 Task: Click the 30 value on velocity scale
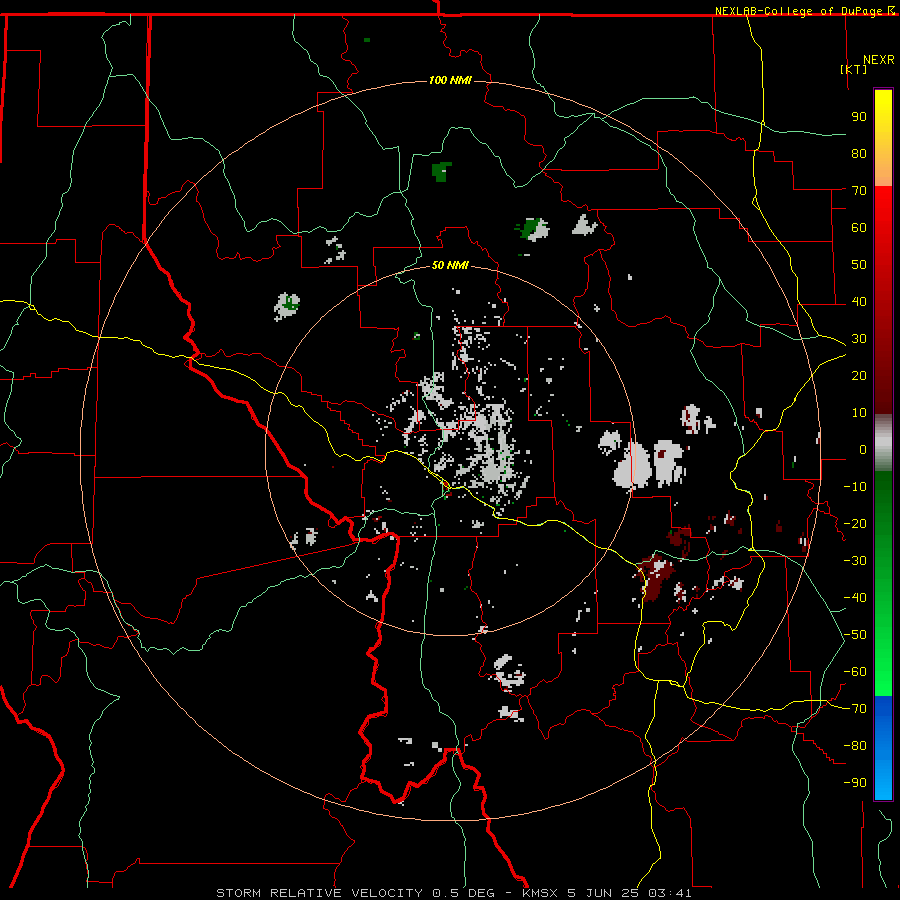pos(859,339)
